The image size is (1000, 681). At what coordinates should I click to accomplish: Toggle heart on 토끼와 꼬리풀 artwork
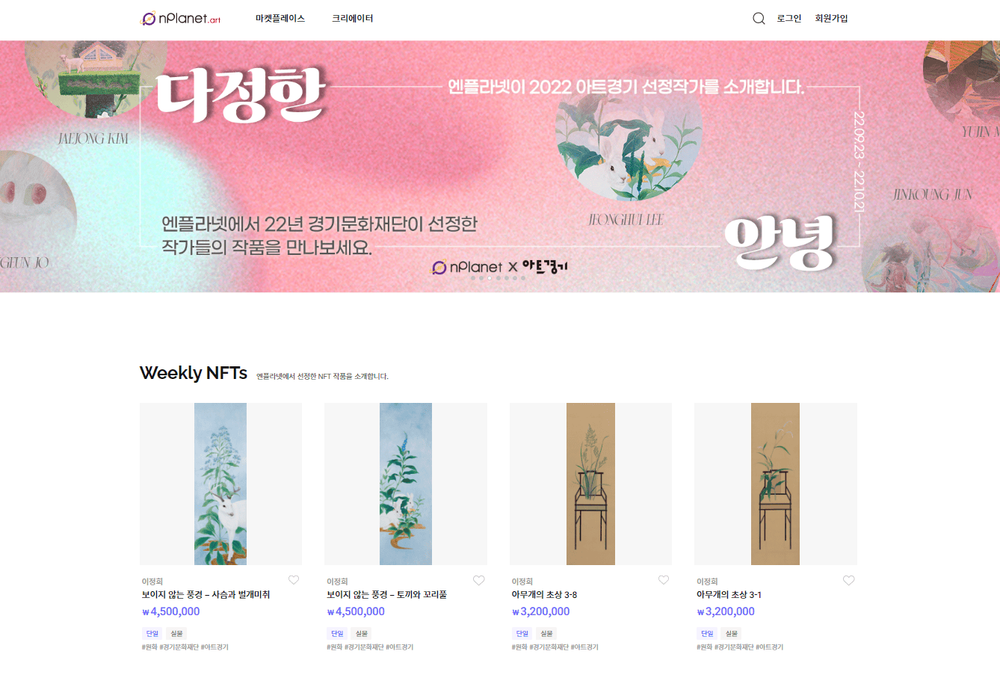coord(478,580)
